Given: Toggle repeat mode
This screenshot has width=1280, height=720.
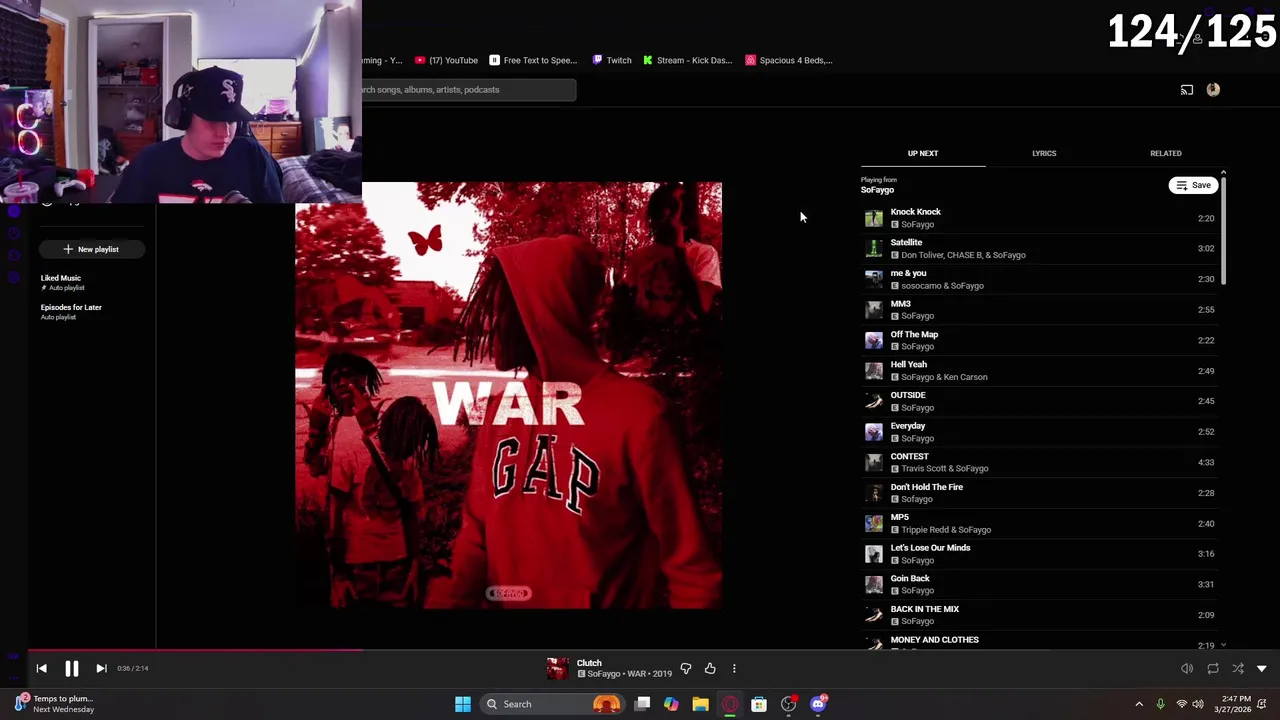Looking at the screenshot, I should point(1213,668).
